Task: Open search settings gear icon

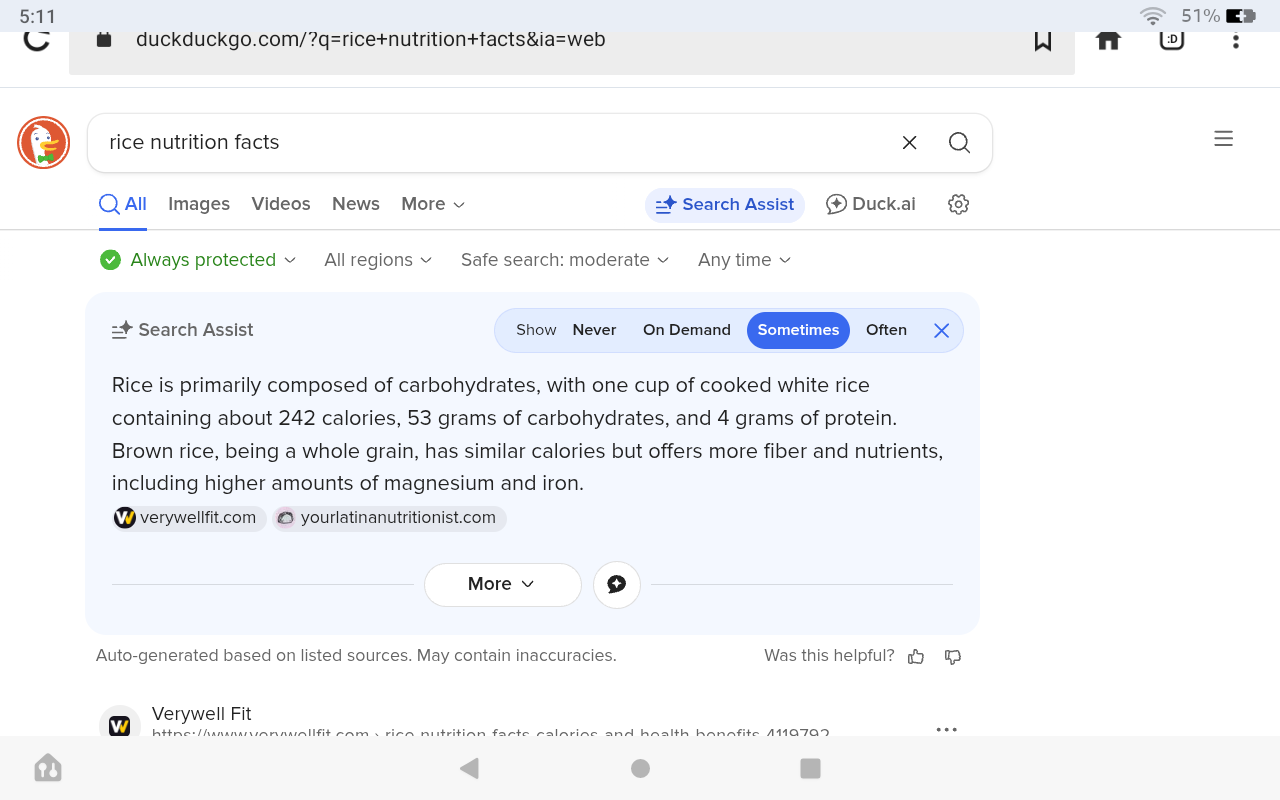Action: click(958, 204)
